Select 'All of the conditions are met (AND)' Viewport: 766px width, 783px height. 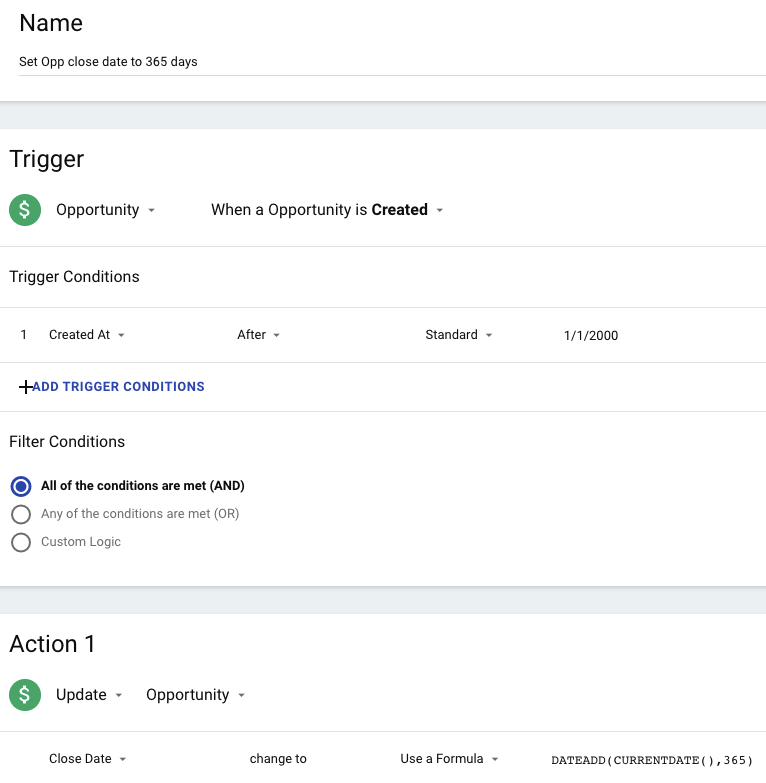(x=21, y=486)
